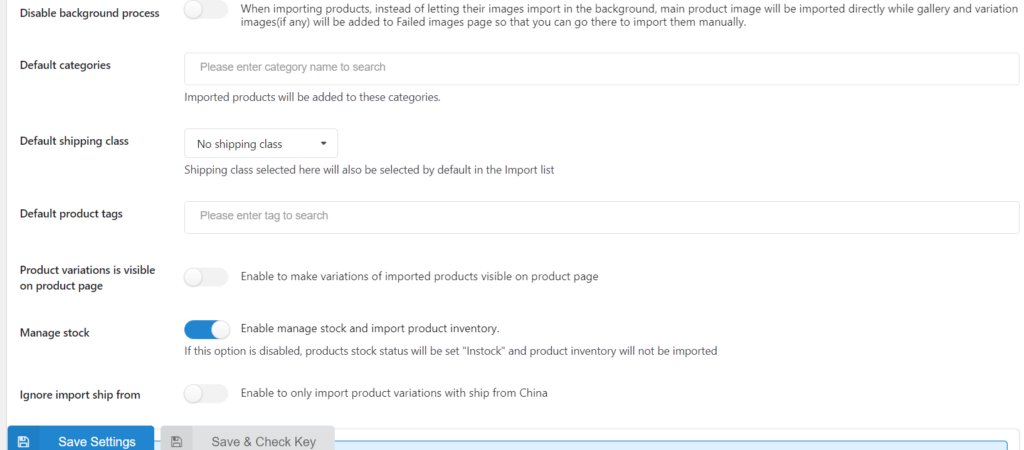This screenshot has width=1024, height=450.
Task: Click the Ignore import ship from label
Action: pyautogui.click(x=80, y=394)
